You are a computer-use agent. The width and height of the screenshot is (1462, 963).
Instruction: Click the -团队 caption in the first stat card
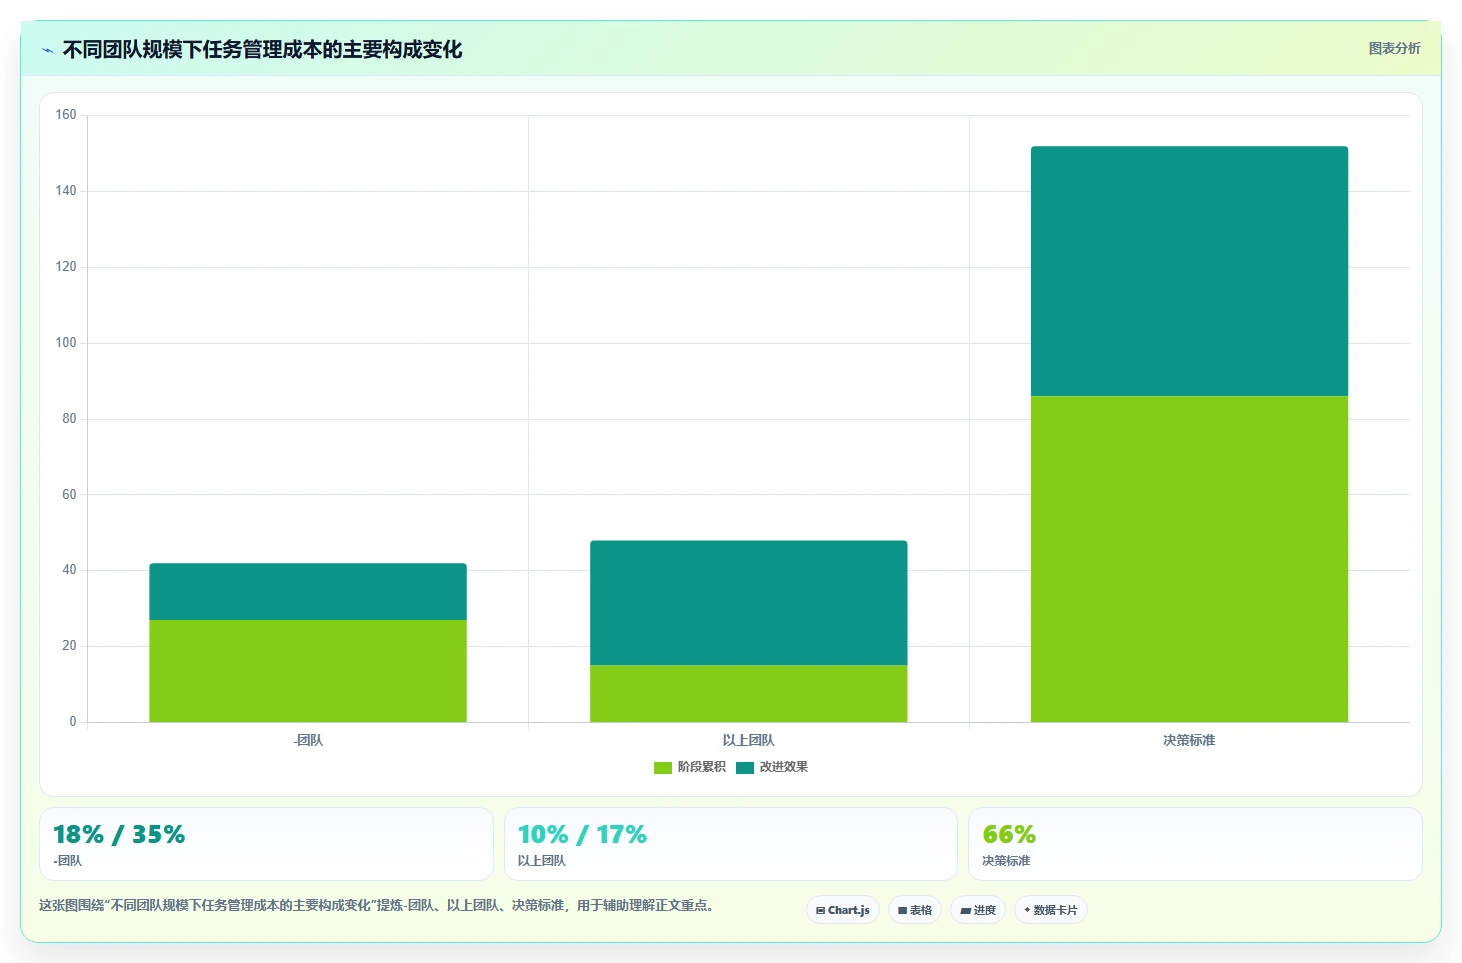(68, 861)
